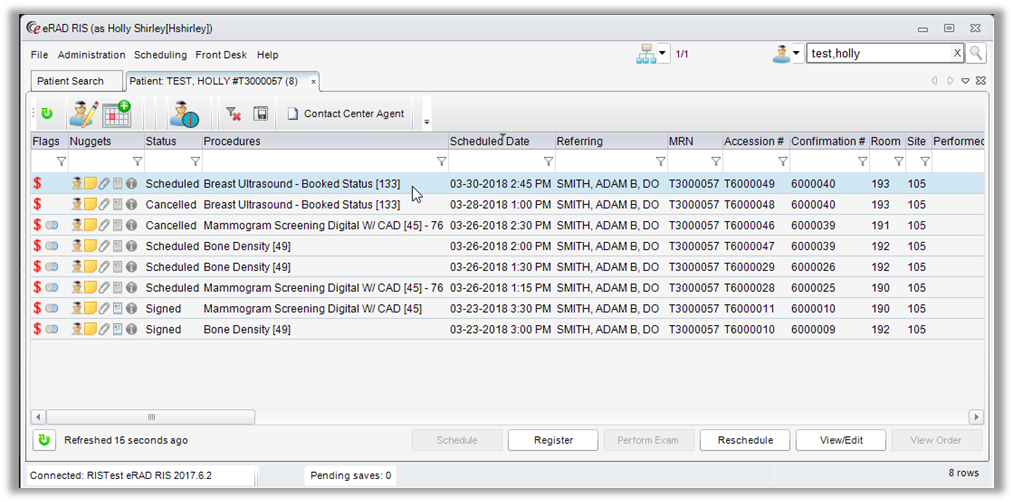Click info icon in T6000010 row
The image size is (1014, 502).
click(x=131, y=329)
